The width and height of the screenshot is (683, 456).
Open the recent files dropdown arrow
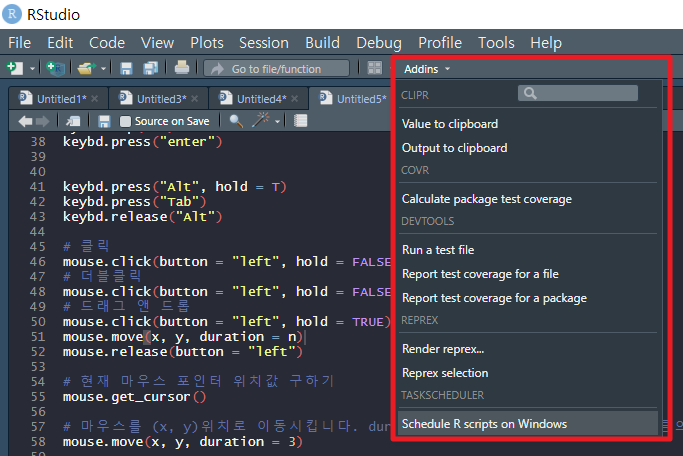(103, 69)
